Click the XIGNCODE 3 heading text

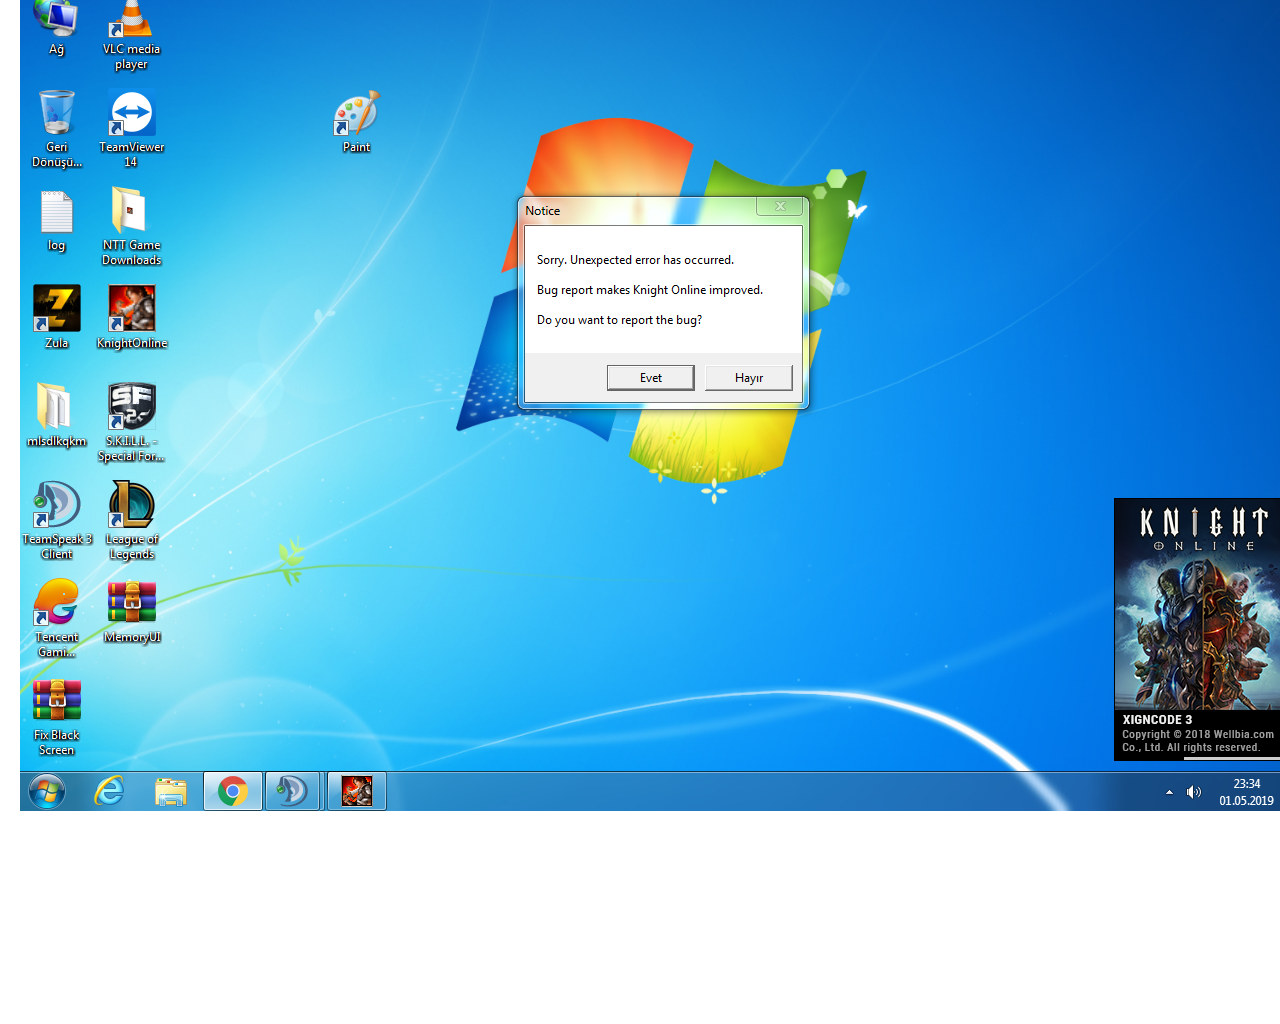tap(1157, 720)
